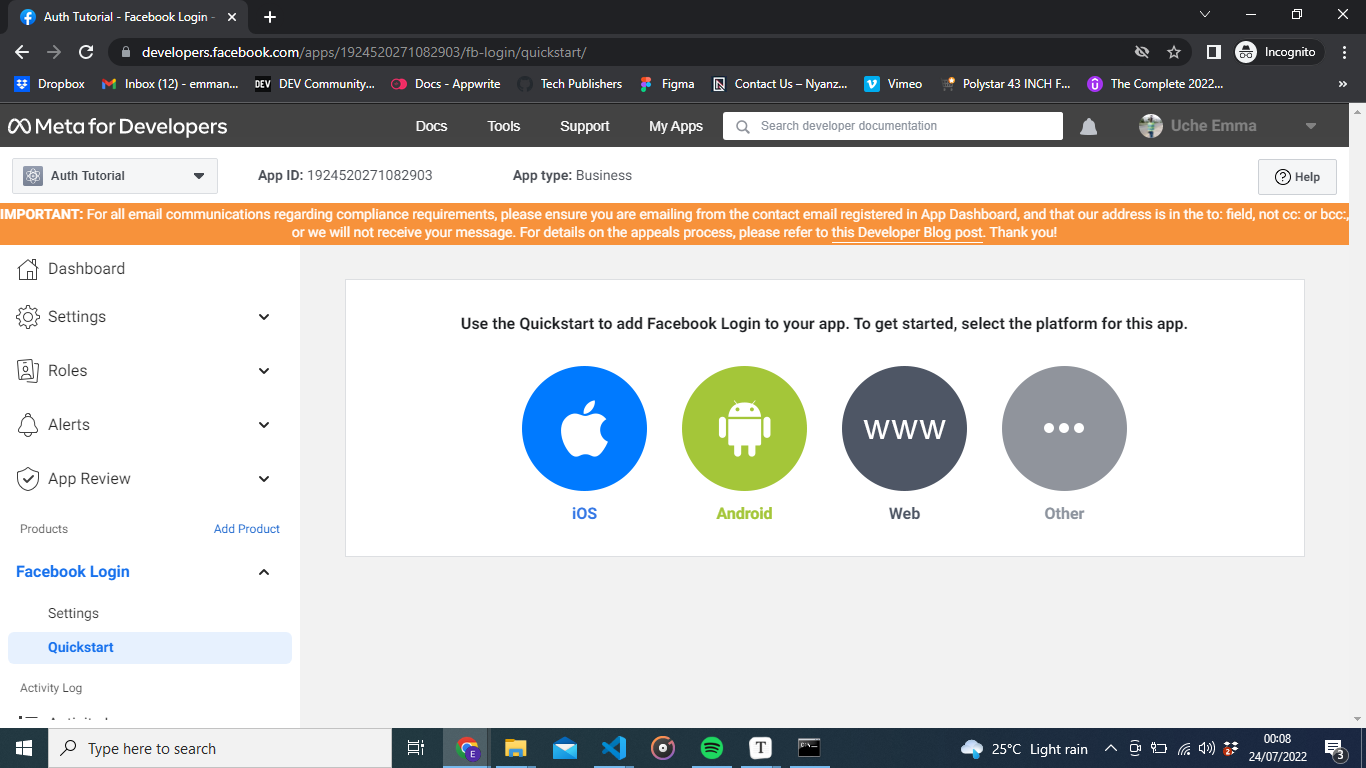Show more bookmarks with the double chevron
Screen dimensions: 1366x768
[x=1343, y=84]
